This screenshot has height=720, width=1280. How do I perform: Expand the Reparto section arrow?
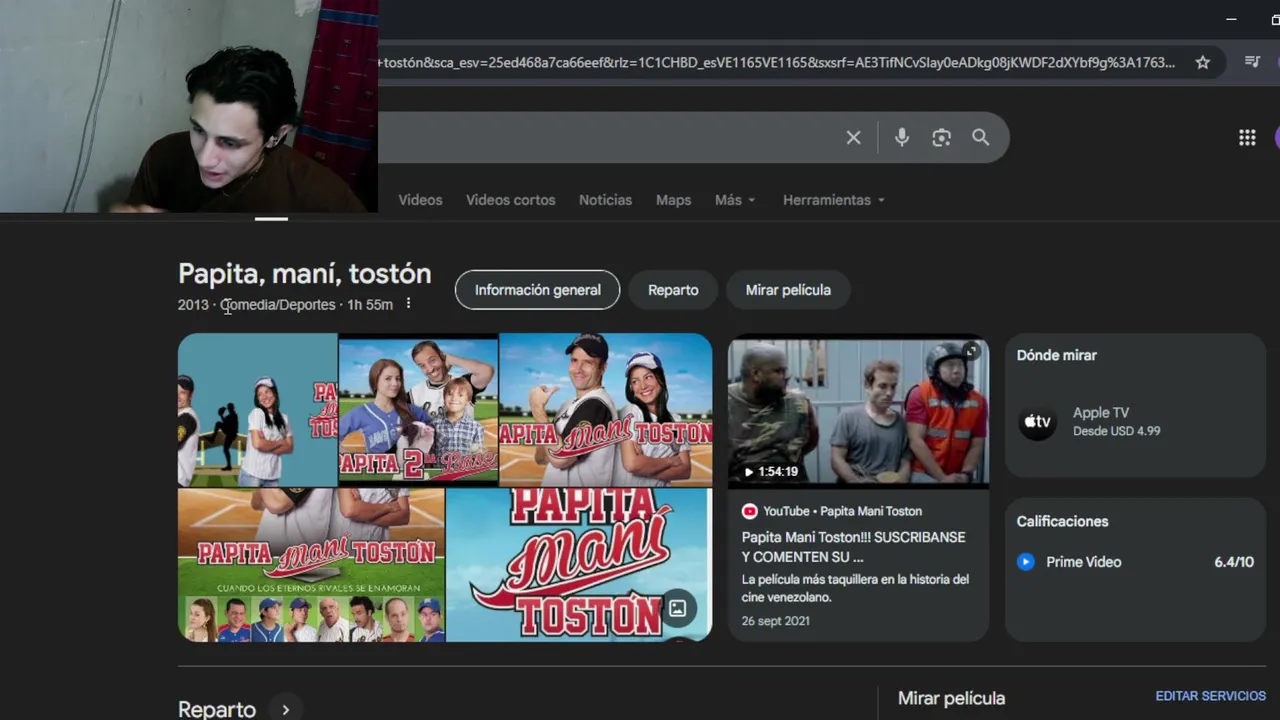point(285,709)
